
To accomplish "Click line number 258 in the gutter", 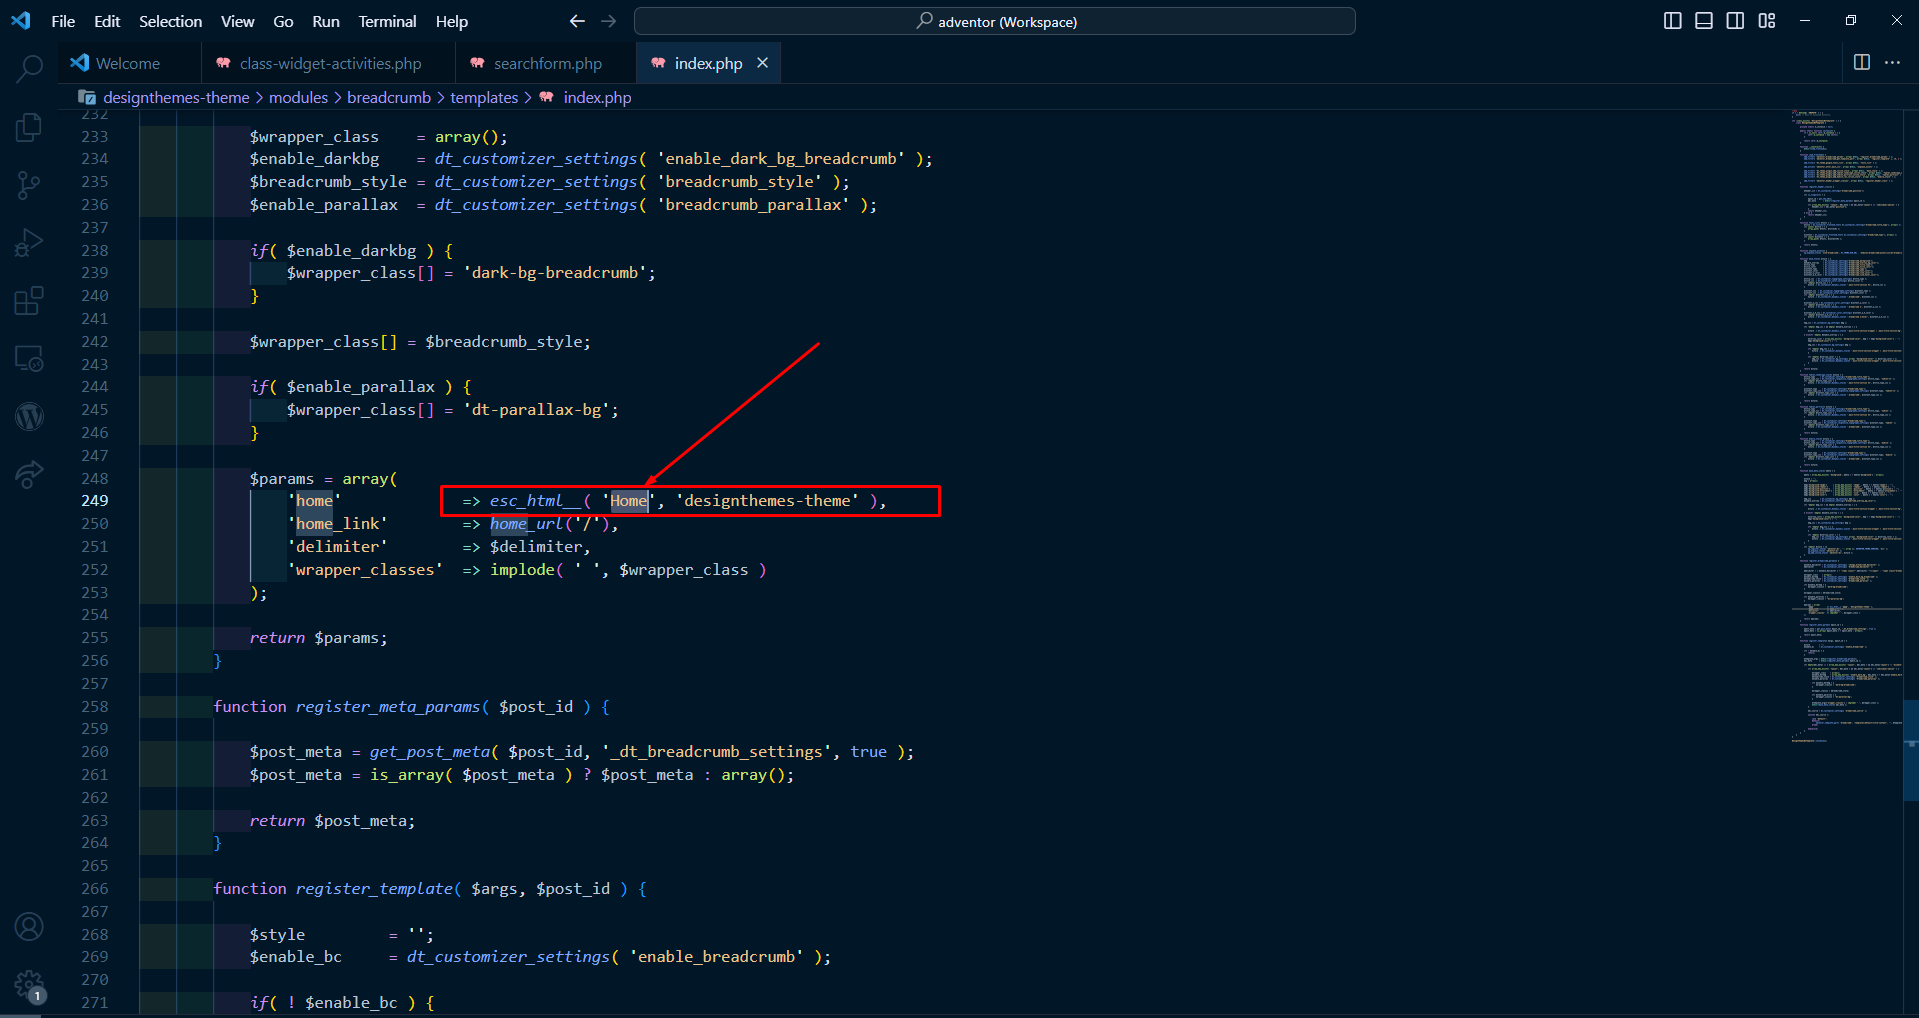I will click(x=95, y=706).
